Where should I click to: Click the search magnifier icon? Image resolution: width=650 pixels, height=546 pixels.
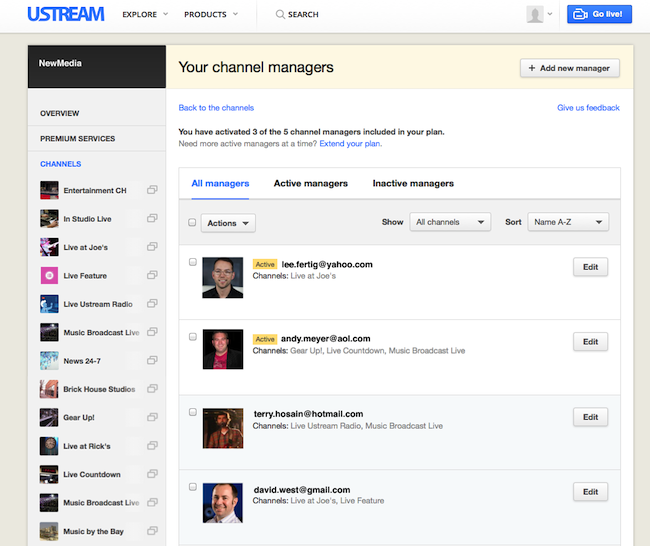280,15
